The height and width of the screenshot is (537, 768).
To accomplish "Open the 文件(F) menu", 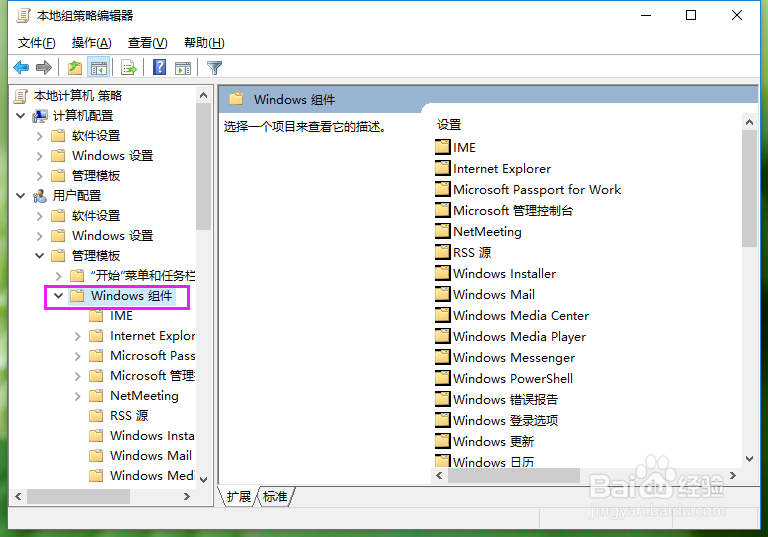I will (x=37, y=43).
